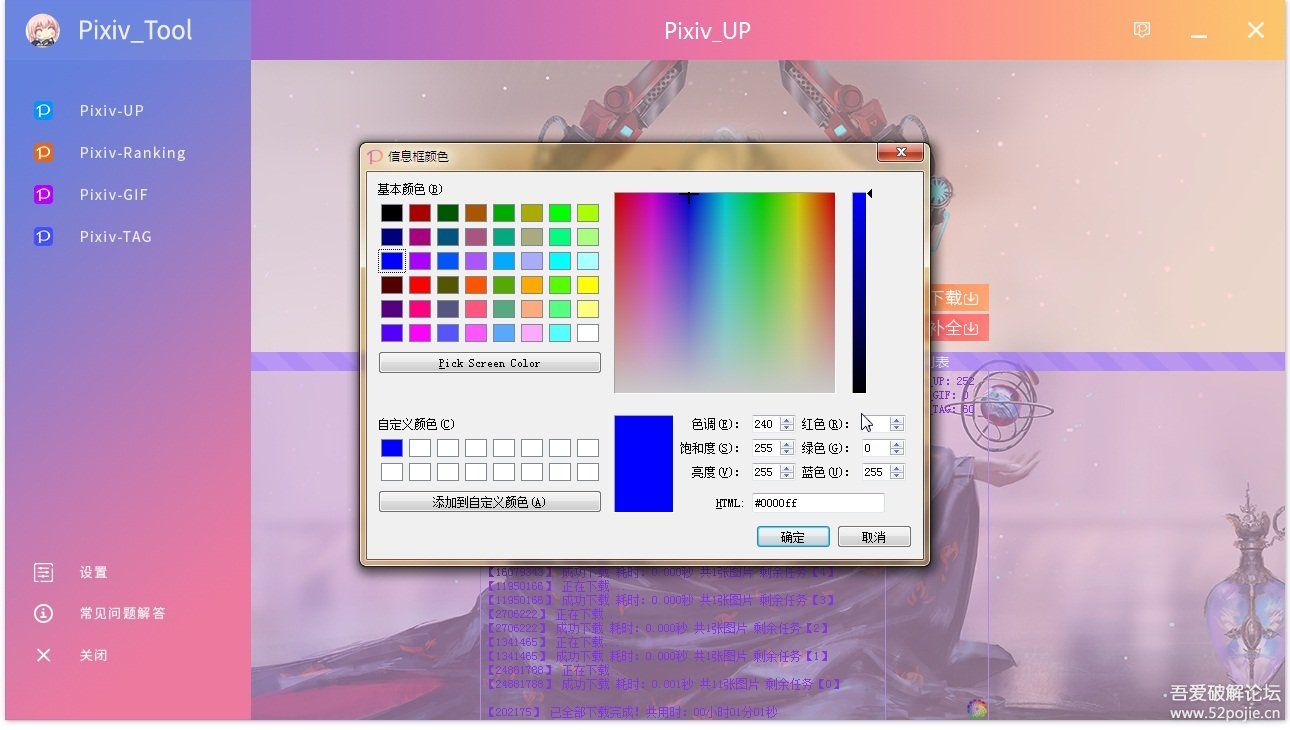Open the Pixiv-GIF sidebar section
The image size is (1290, 730).
(x=114, y=195)
